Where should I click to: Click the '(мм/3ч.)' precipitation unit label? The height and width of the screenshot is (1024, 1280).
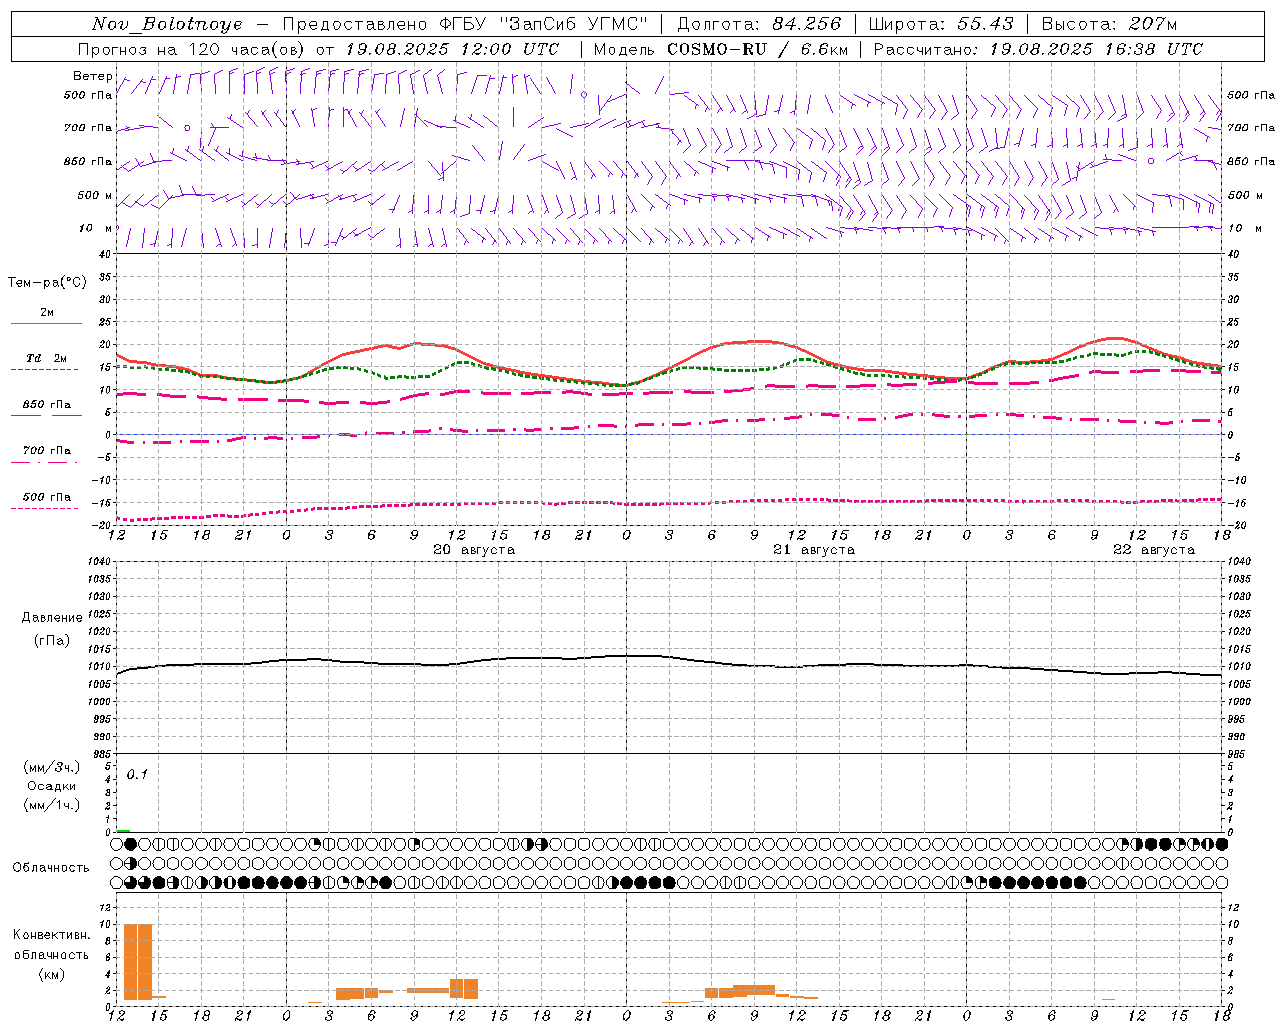click(52, 767)
